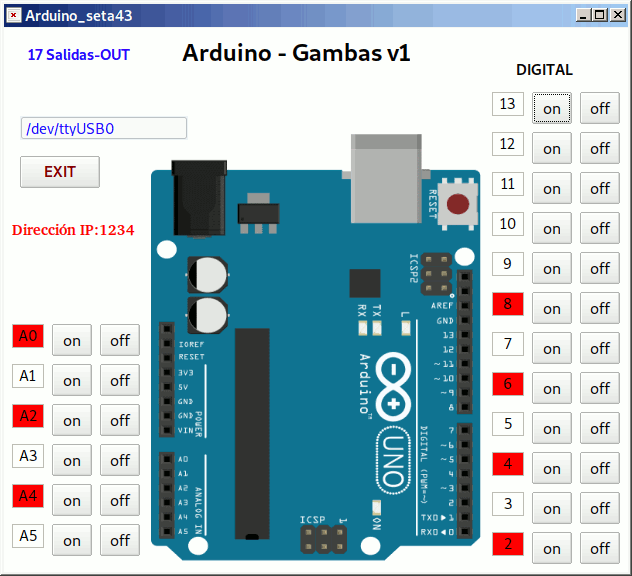The image size is (632, 576).
Task: Turn off analog pin A1
Action: click(120, 380)
